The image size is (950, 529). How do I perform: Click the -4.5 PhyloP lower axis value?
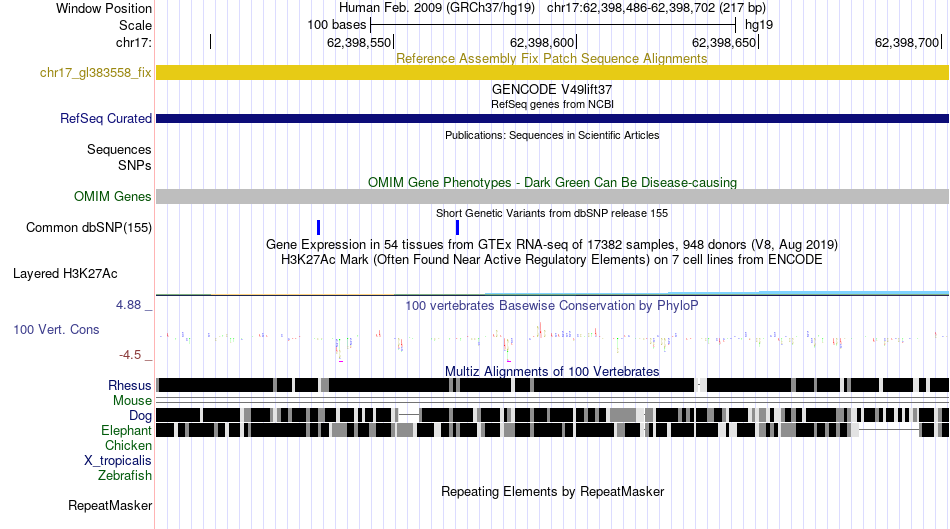pyautogui.click(x=130, y=355)
